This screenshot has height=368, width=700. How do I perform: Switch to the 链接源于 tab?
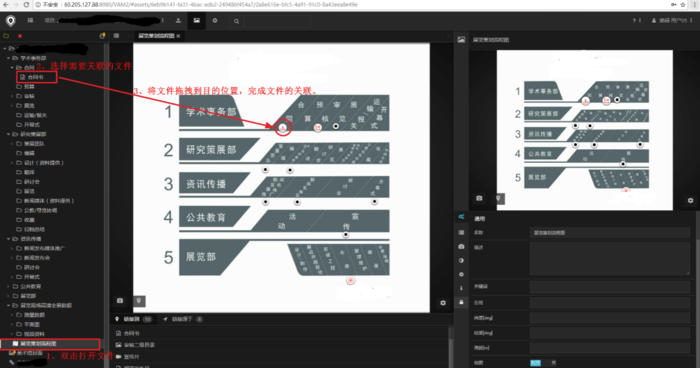(x=183, y=319)
